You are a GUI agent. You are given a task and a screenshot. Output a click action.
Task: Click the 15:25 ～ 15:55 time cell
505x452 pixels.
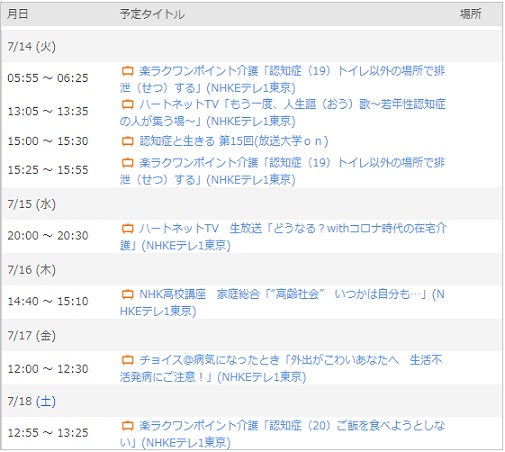48,170
